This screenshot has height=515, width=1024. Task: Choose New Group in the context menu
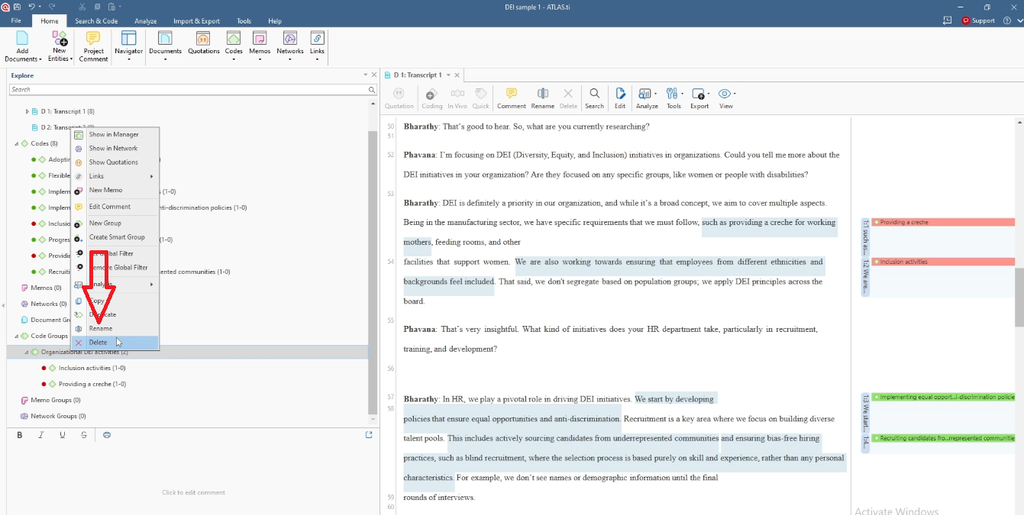coord(115,223)
